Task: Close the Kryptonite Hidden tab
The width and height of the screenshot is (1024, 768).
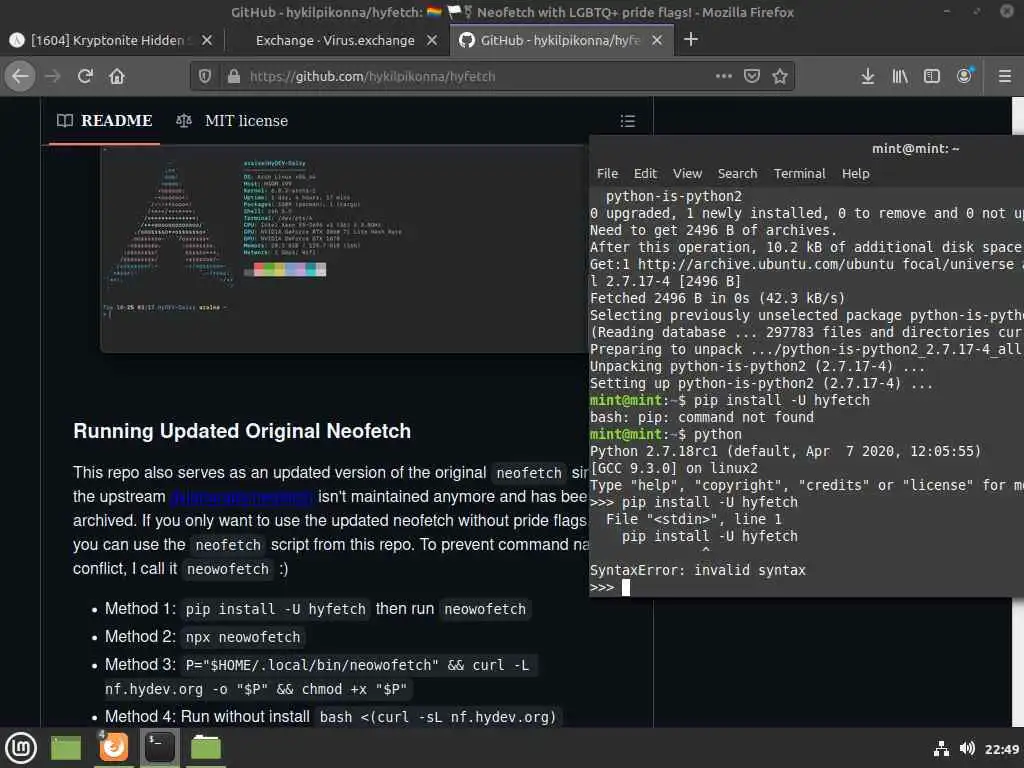Action: point(207,40)
